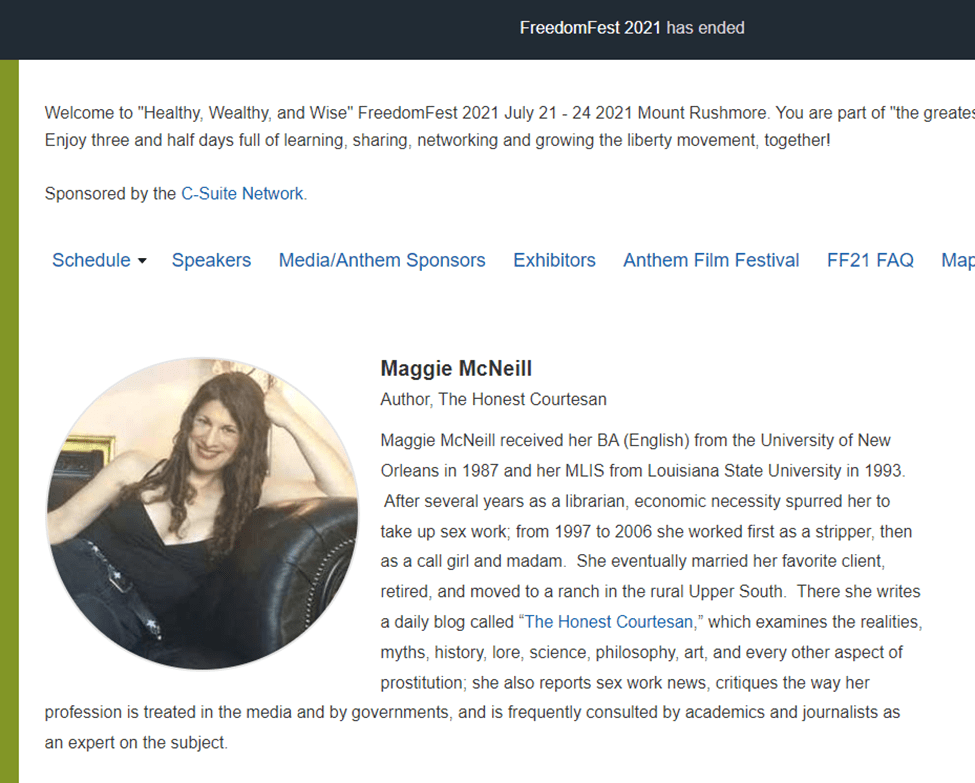Viewport: 975px width, 783px height.
Task: Click the 'has ended' banner text
Action: (x=705, y=28)
